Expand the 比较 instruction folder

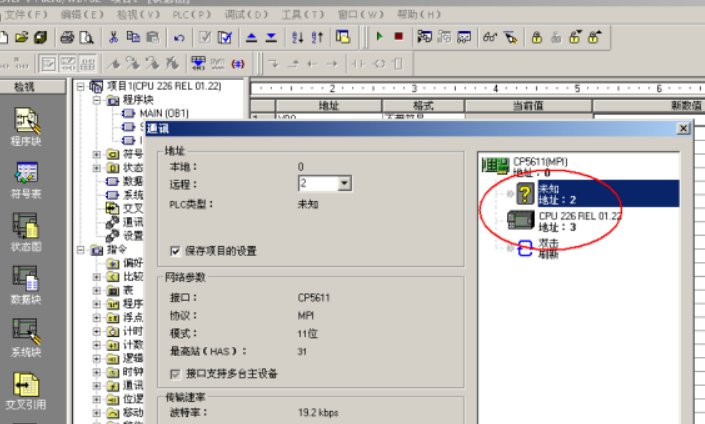(x=97, y=277)
